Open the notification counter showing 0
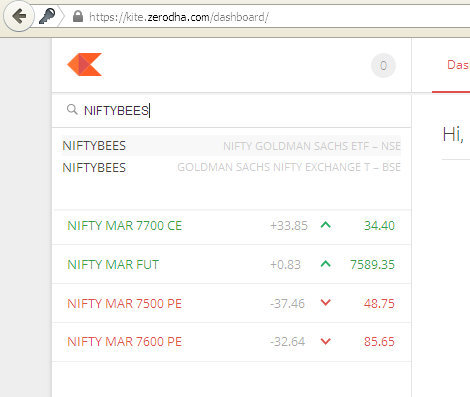 click(x=383, y=66)
